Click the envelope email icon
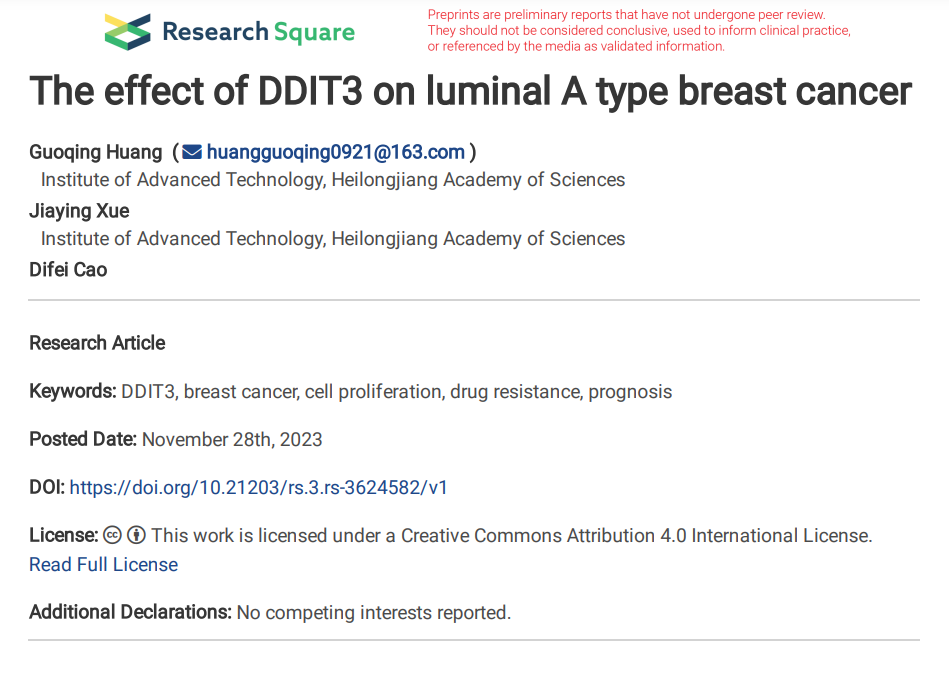 tap(192, 152)
